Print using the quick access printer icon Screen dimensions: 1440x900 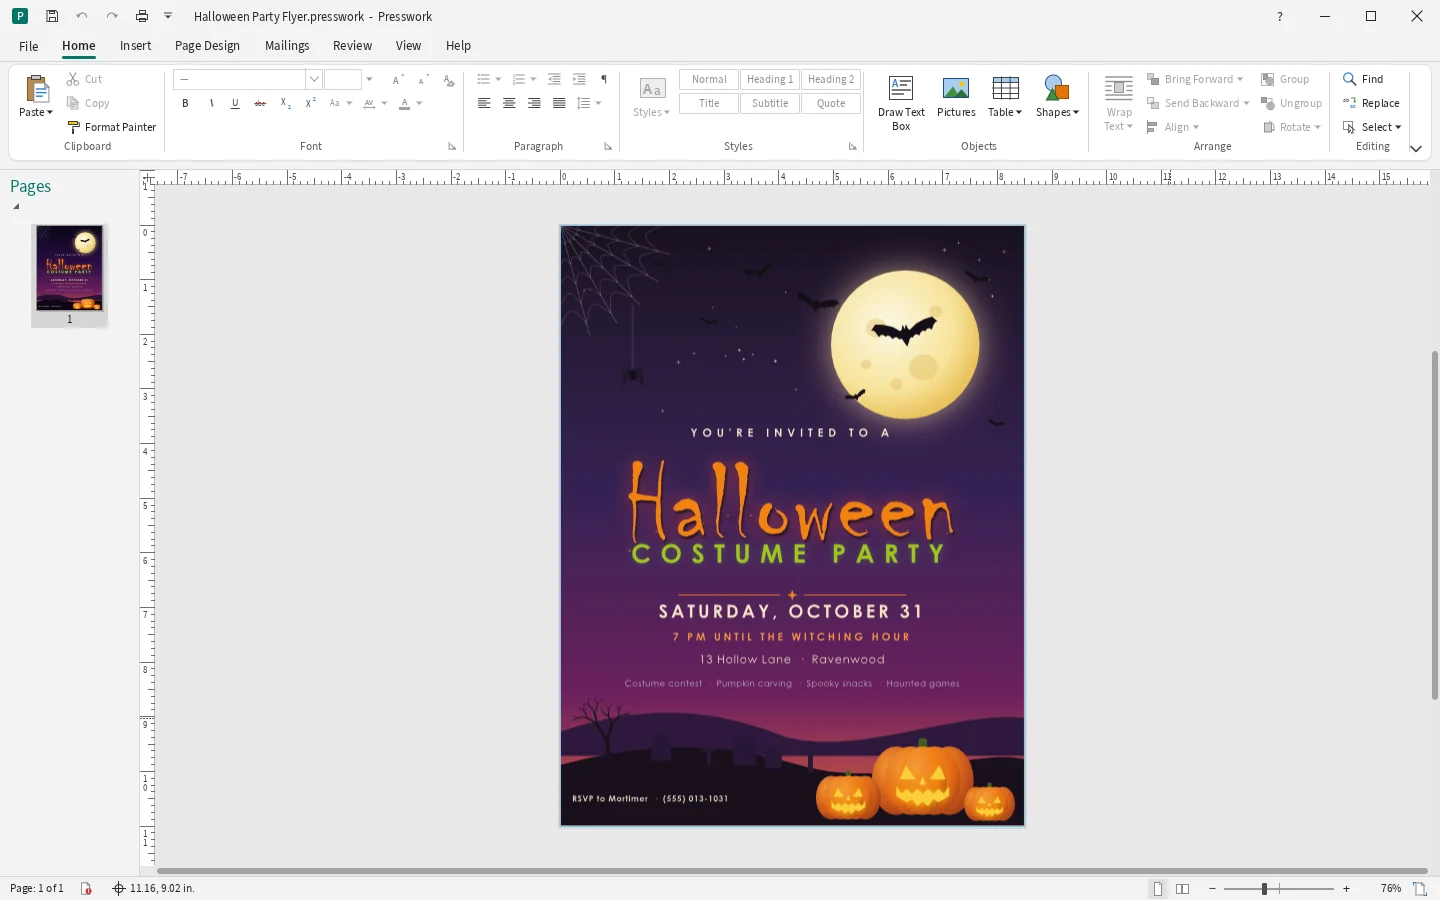pyautogui.click(x=142, y=16)
